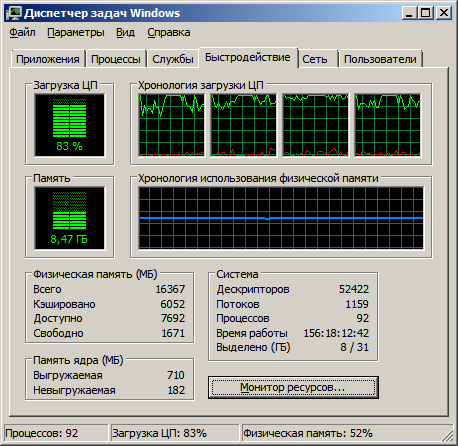Click the third CPU core history graph

pyautogui.click(x=316, y=125)
